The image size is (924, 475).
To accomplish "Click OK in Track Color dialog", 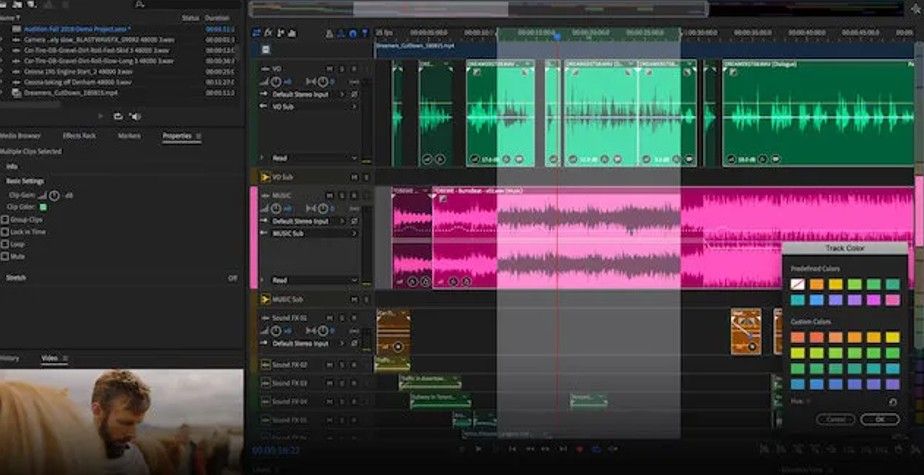I will point(880,420).
